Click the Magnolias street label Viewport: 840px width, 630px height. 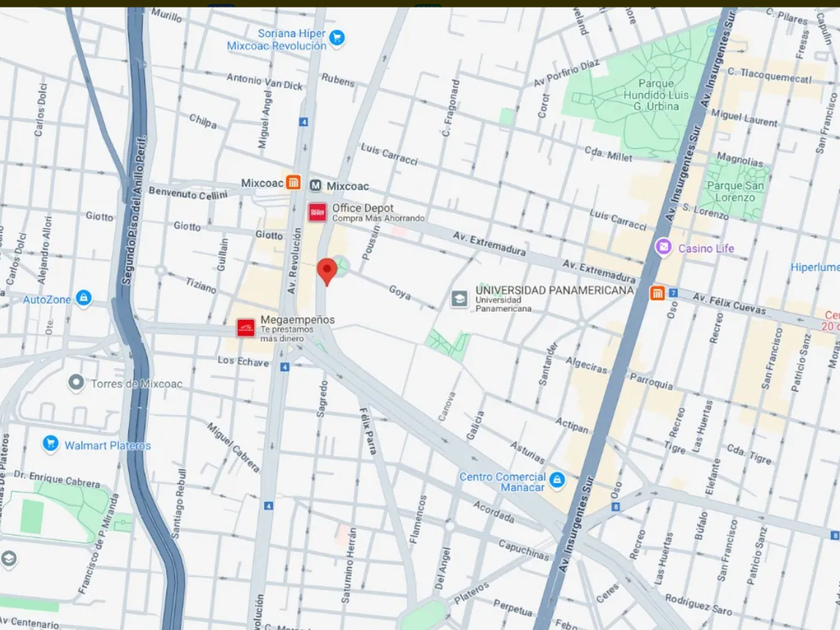(x=740, y=159)
